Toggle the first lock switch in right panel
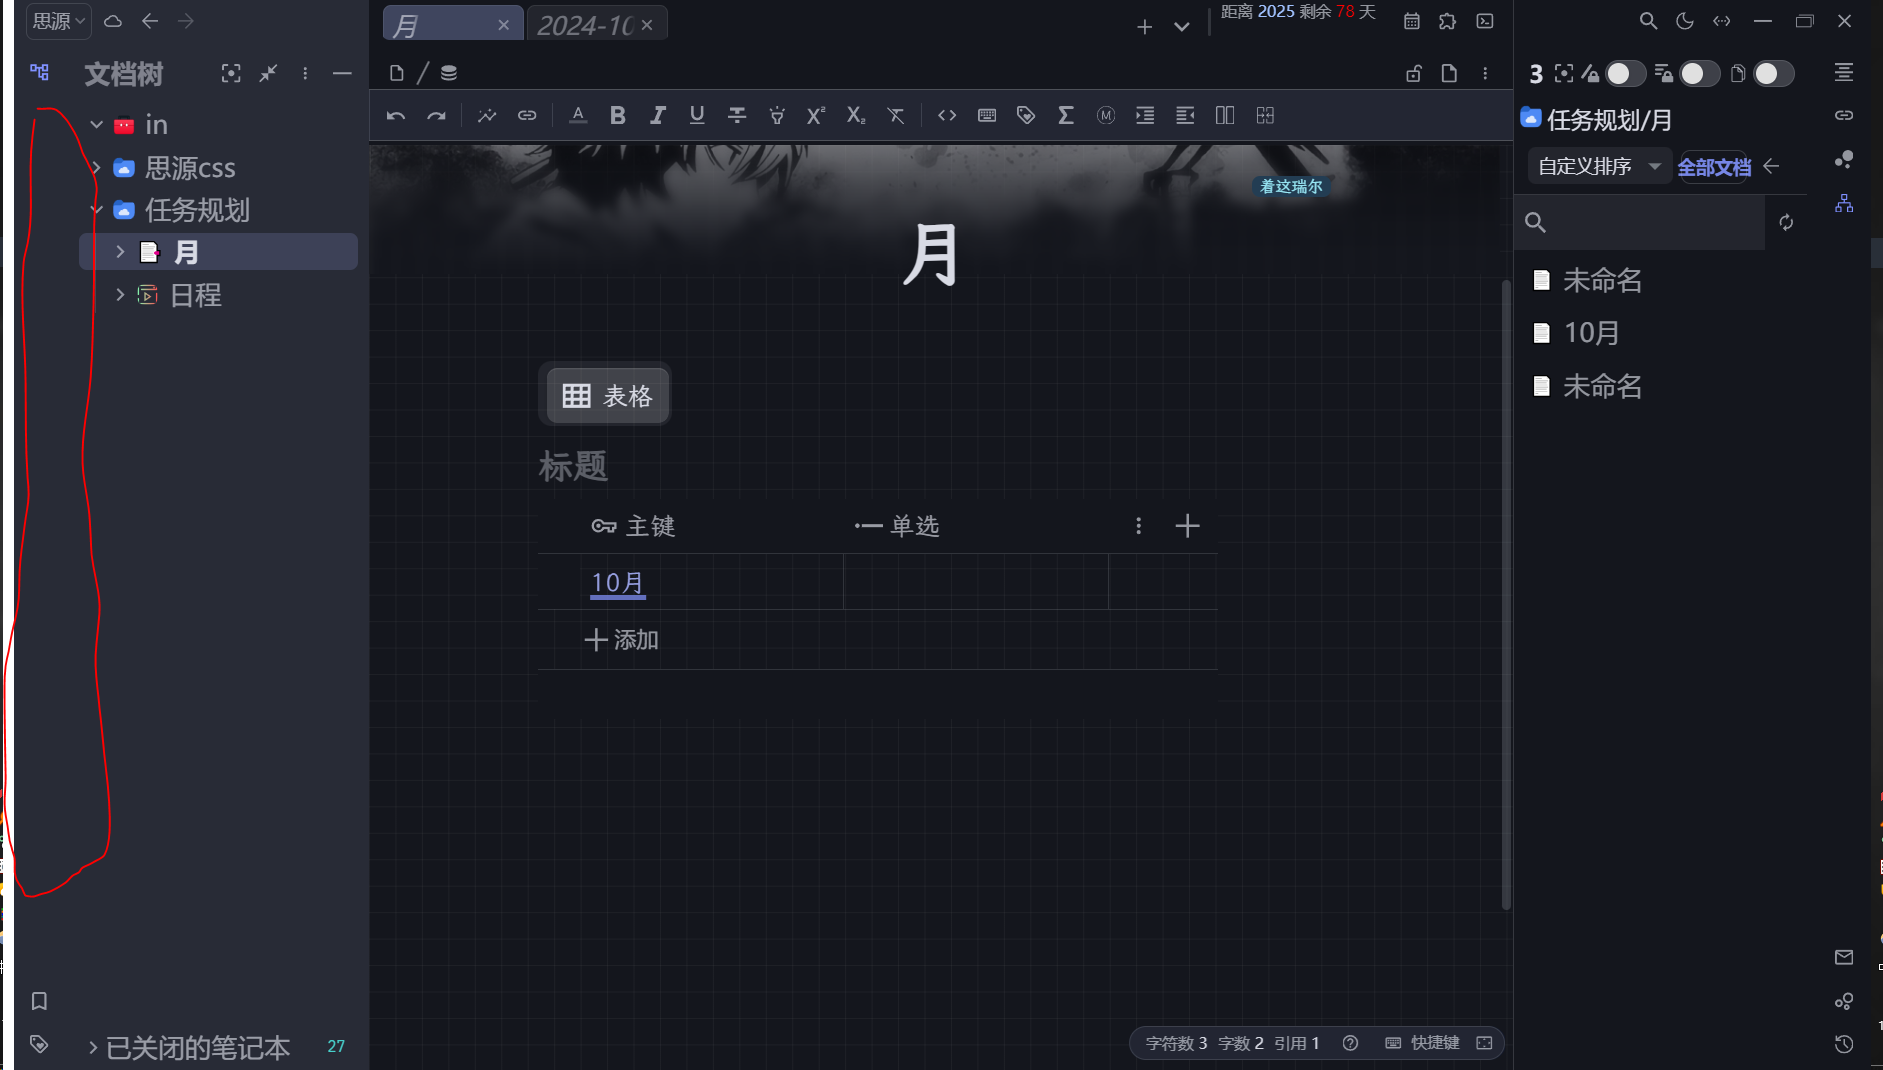 (x=1625, y=74)
